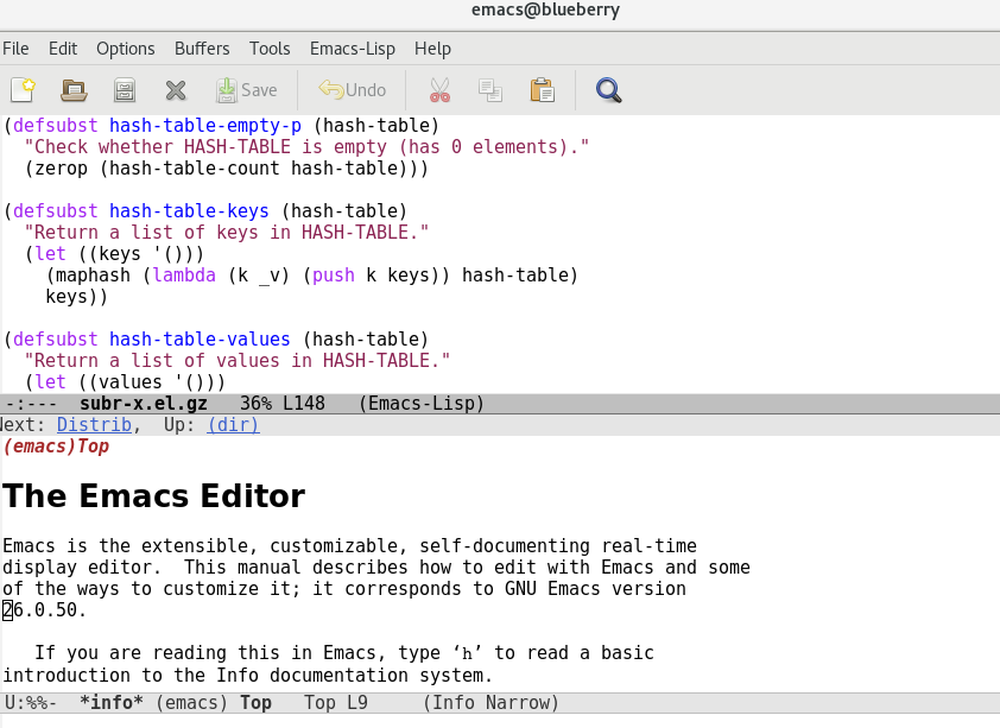Viewport: 1000px width, 728px height.
Task: Close the buffer with the X icon
Action: [175, 91]
